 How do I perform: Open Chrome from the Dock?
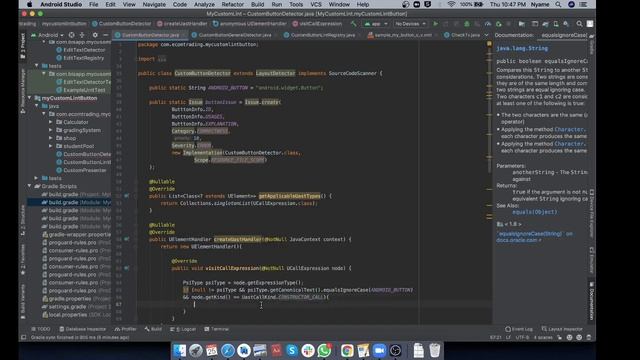click(x=347, y=350)
